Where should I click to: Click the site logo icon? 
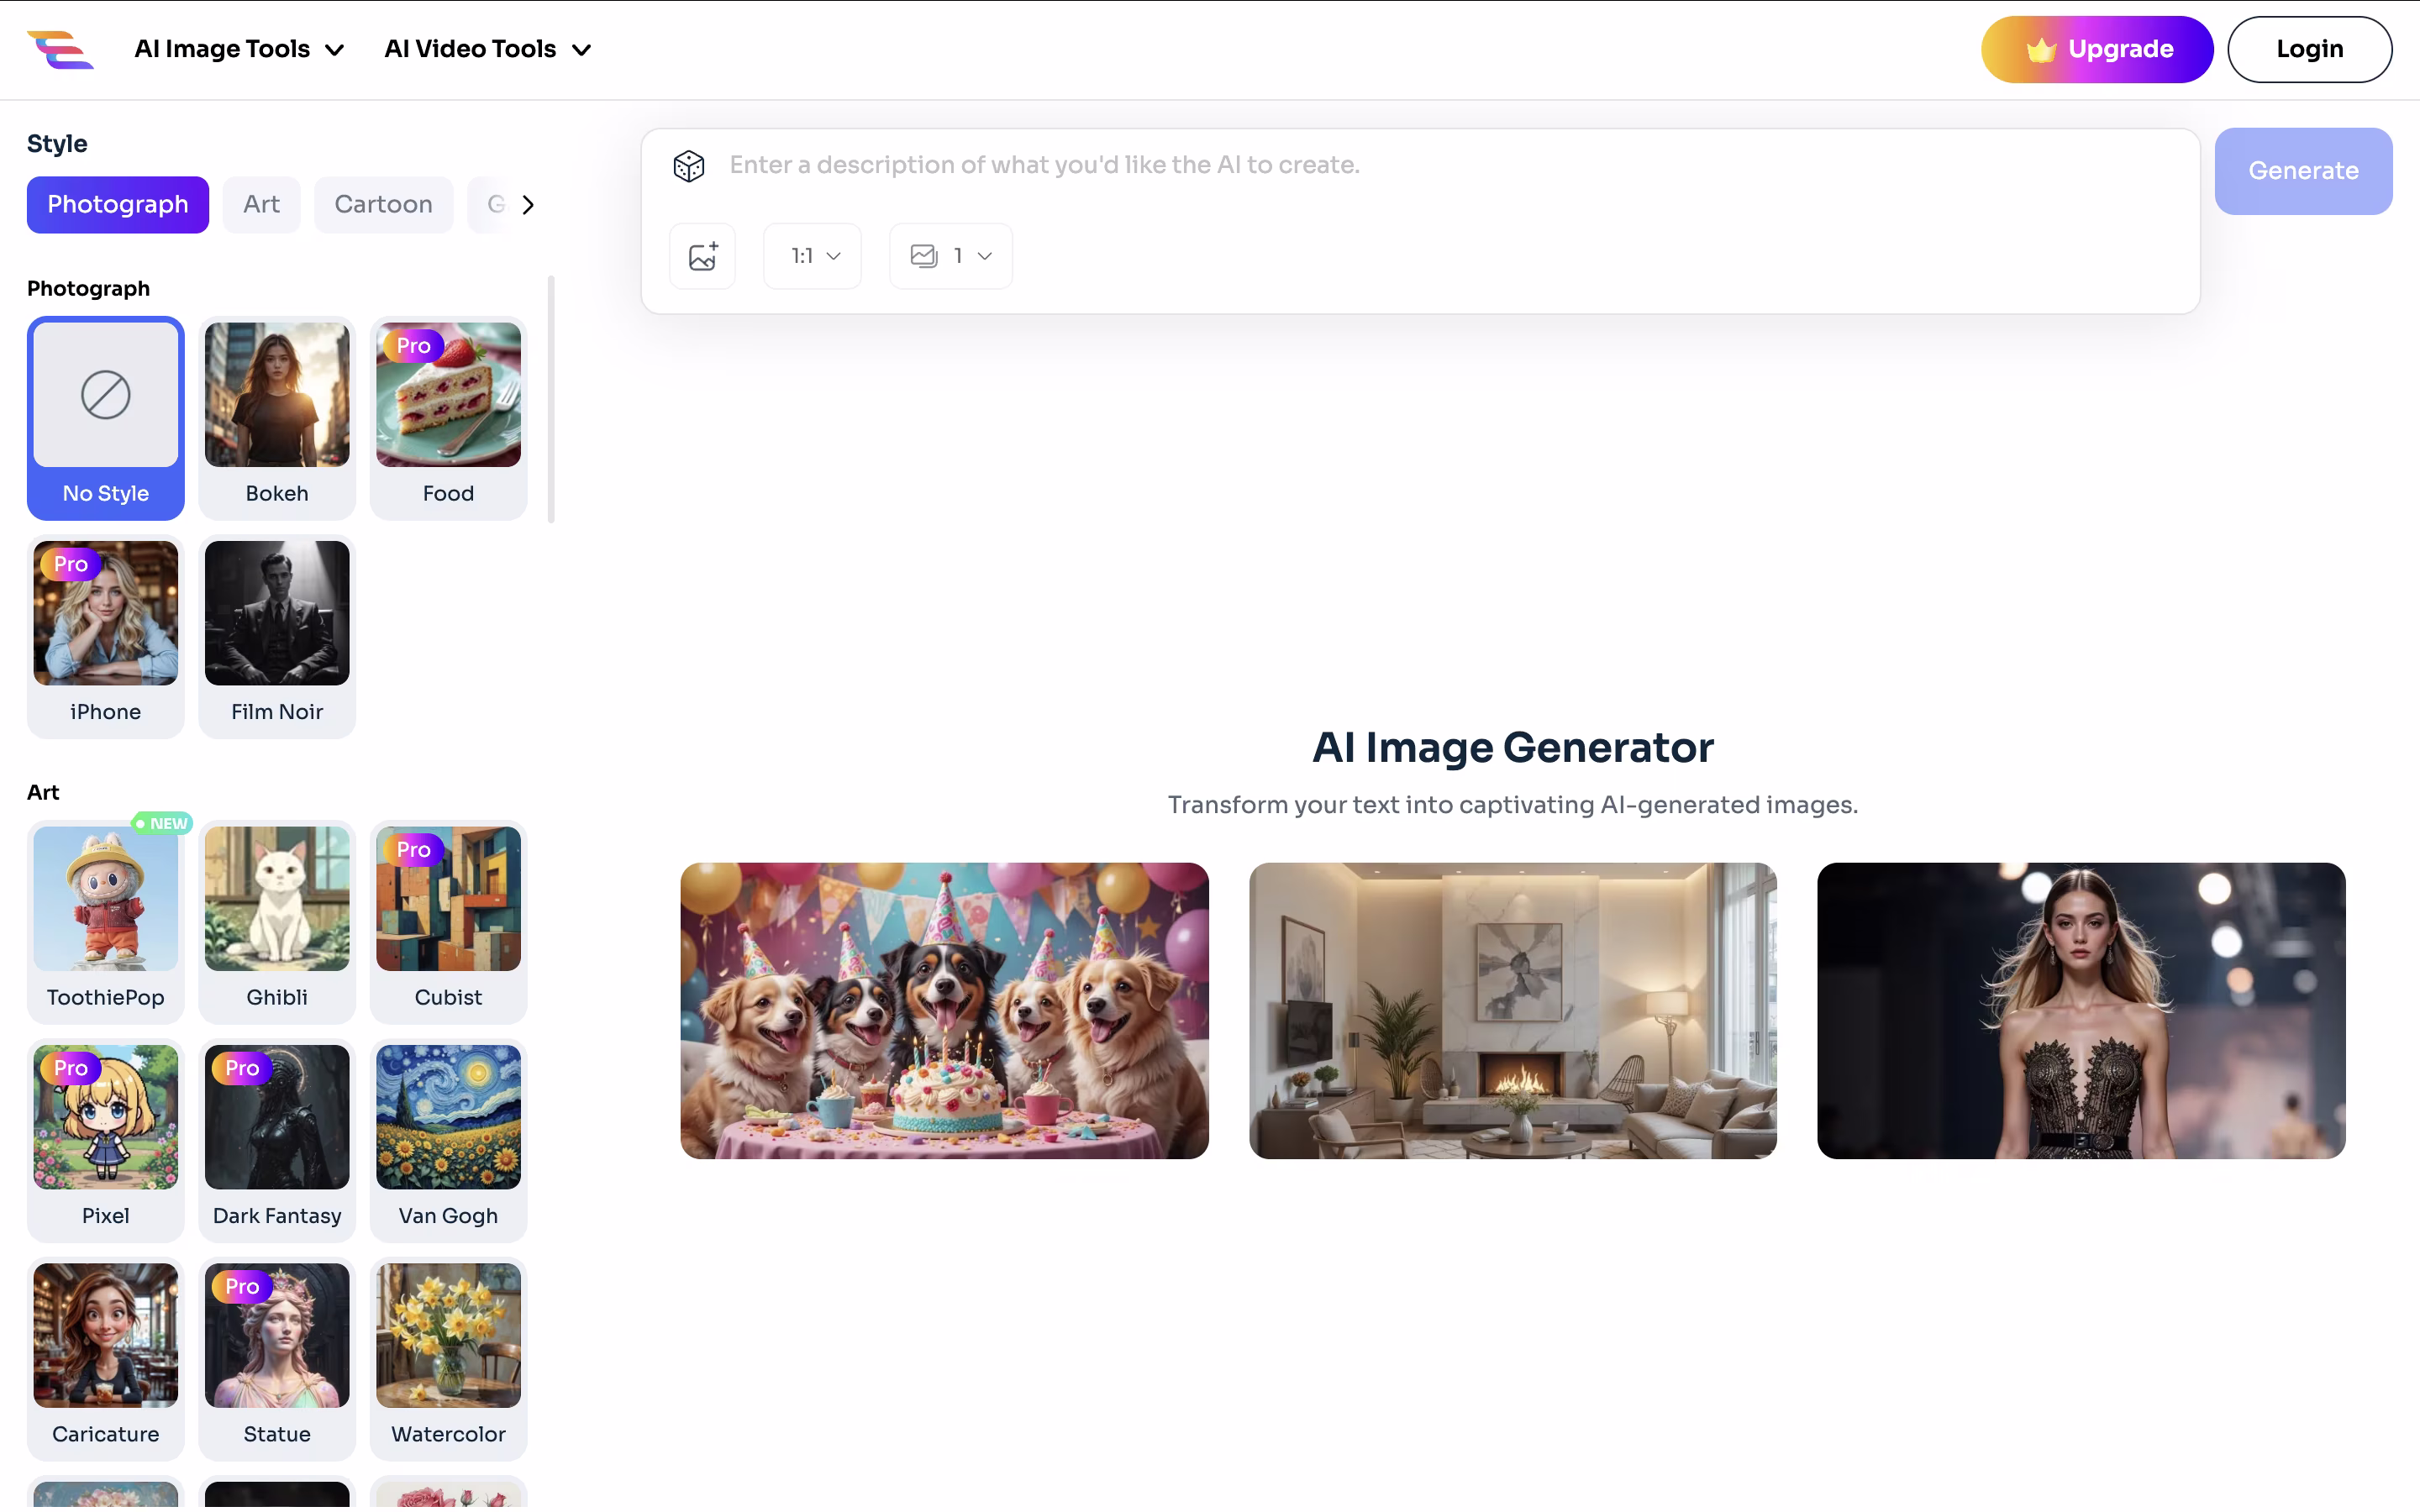60,49
